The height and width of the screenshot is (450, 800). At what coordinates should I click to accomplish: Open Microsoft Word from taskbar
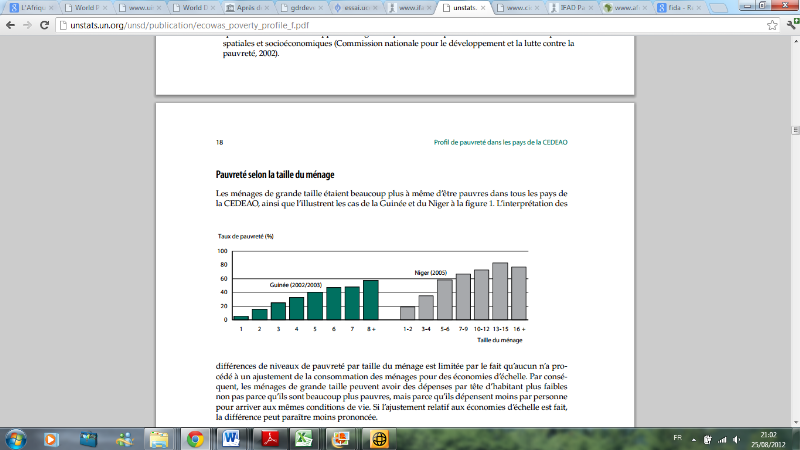231,439
